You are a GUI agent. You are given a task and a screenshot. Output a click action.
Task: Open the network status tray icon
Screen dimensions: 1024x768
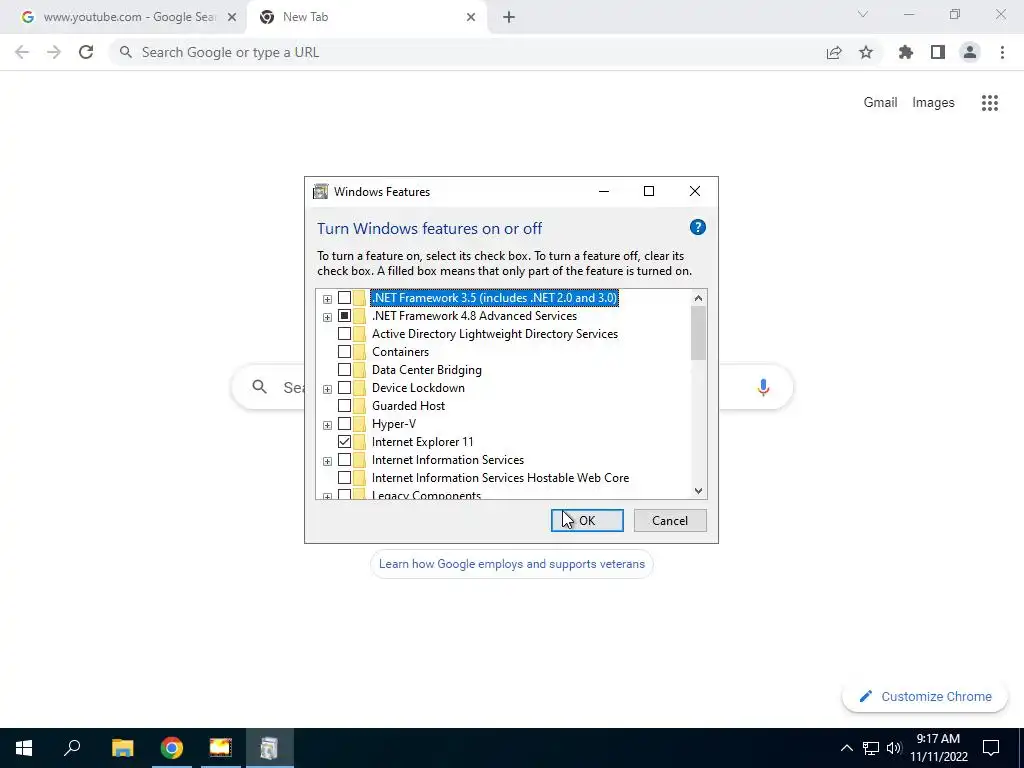(871, 748)
